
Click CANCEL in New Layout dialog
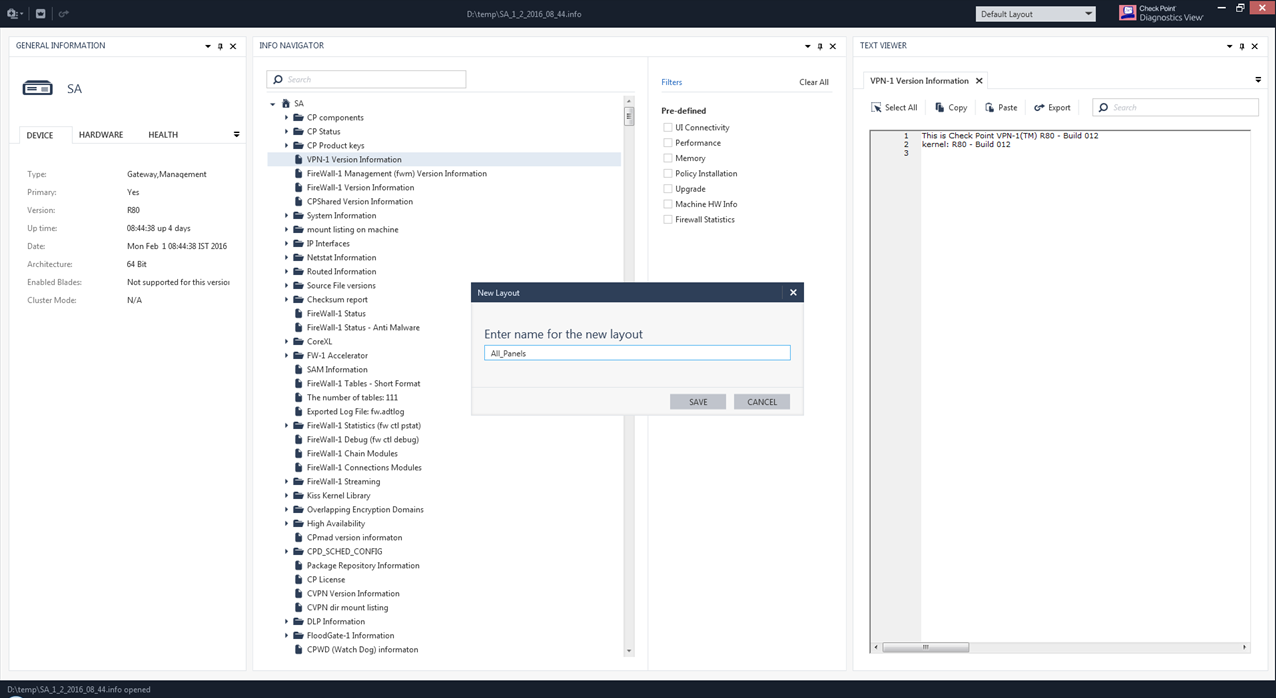pos(762,402)
